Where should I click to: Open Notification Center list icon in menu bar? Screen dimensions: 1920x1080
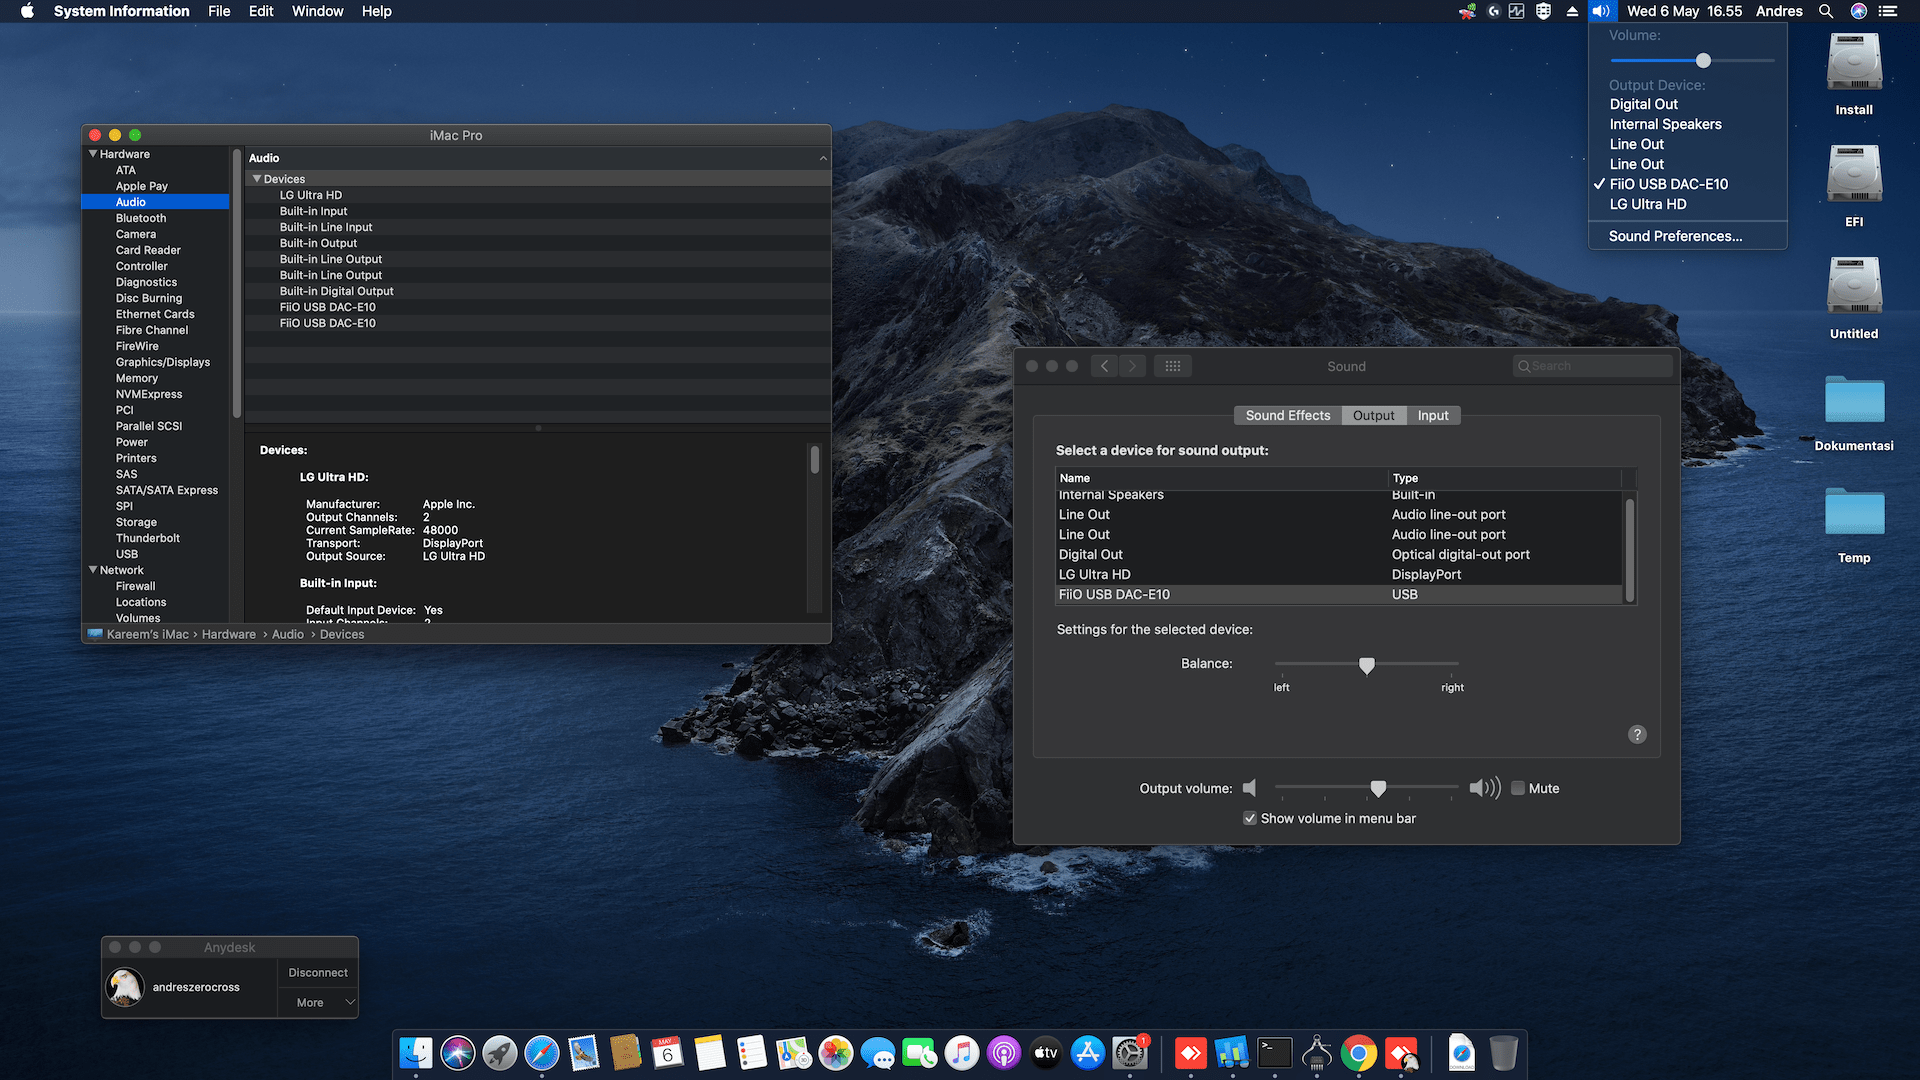click(1888, 11)
